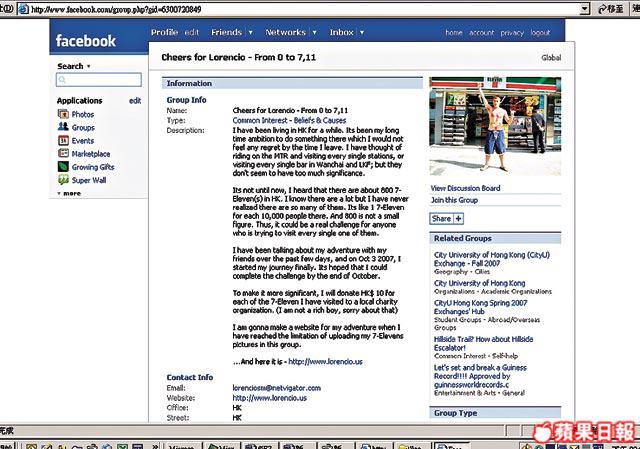This screenshot has width=640, height=449.
Task: Click the facebook logo
Action: point(86,41)
